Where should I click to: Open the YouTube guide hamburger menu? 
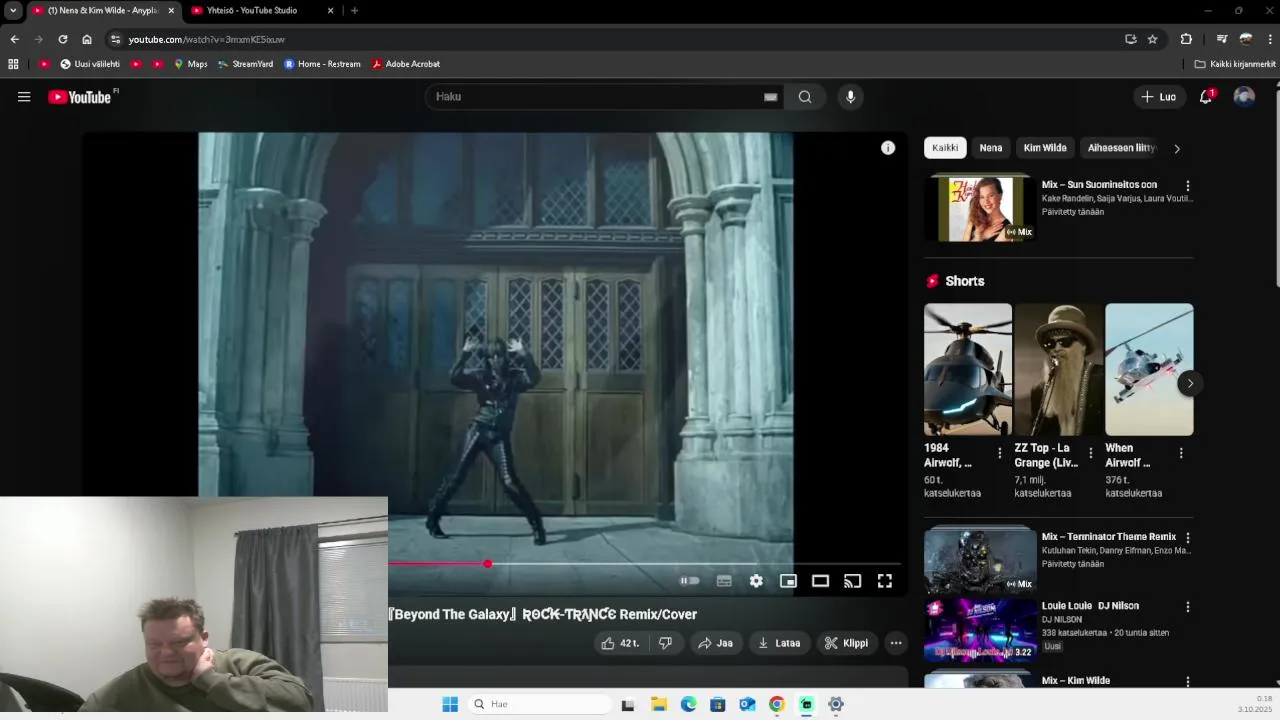tap(24, 97)
